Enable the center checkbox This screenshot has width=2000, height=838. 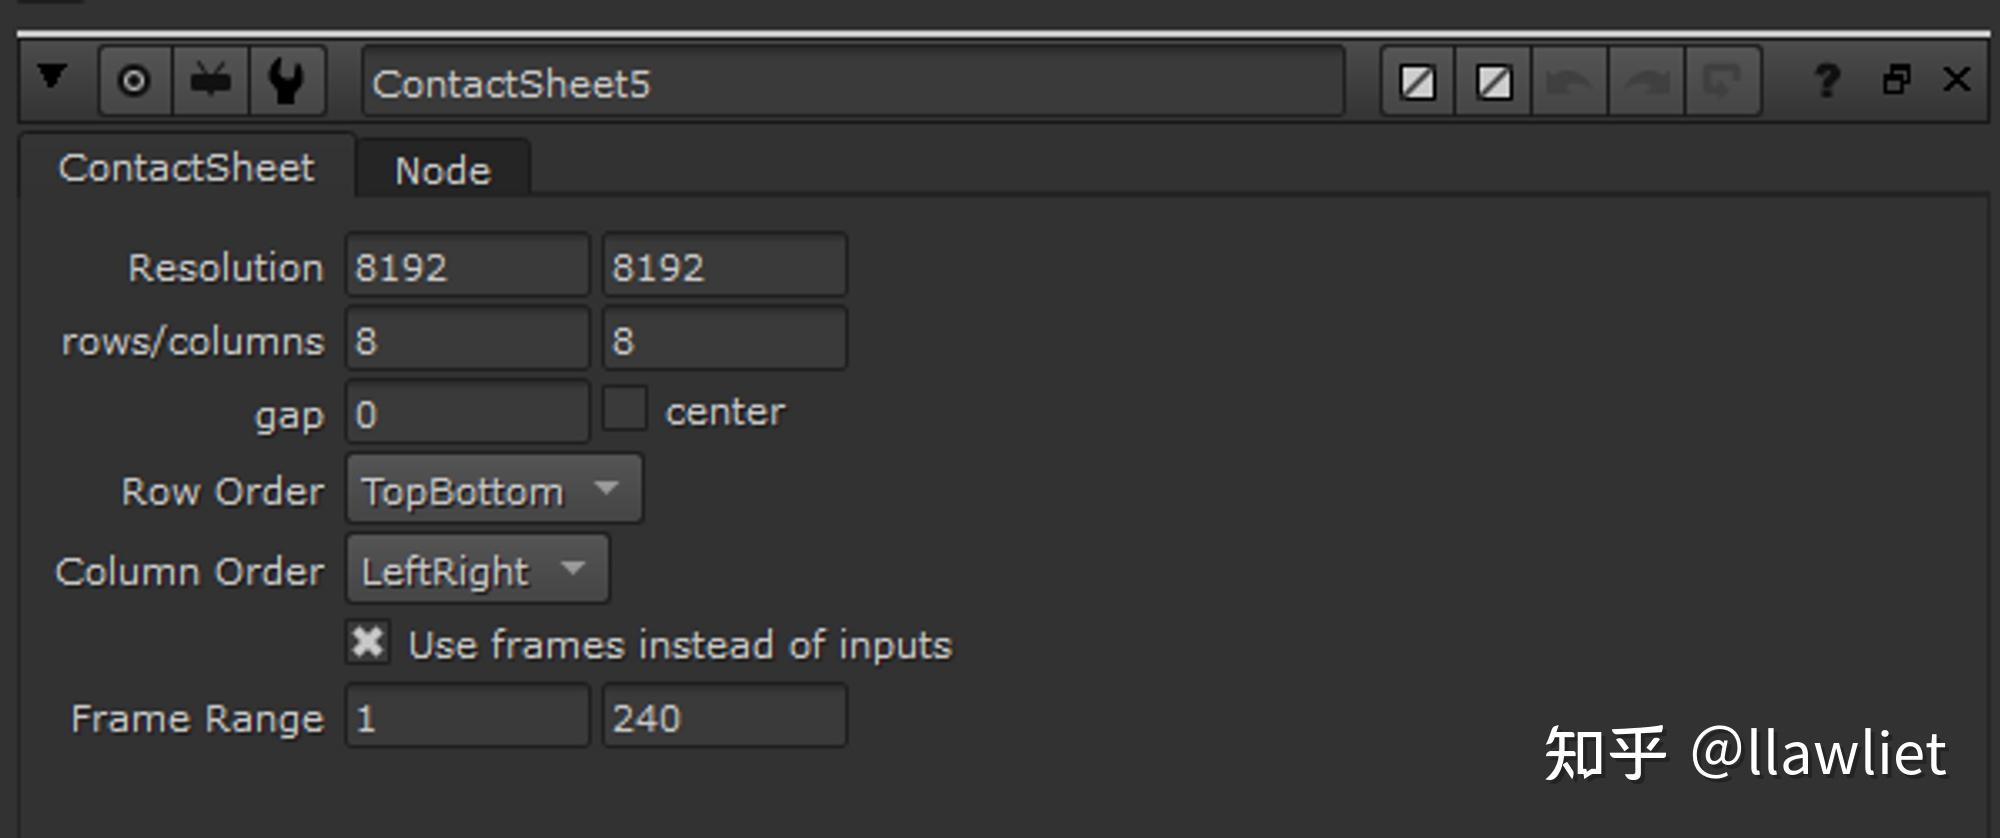click(x=625, y=410)
